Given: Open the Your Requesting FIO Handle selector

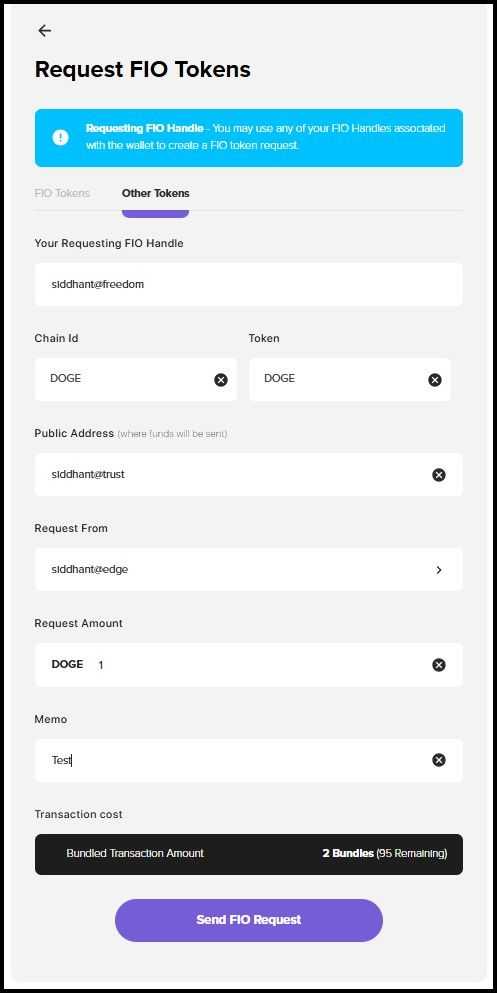Looking at the screenshot, I should [249, 285].
